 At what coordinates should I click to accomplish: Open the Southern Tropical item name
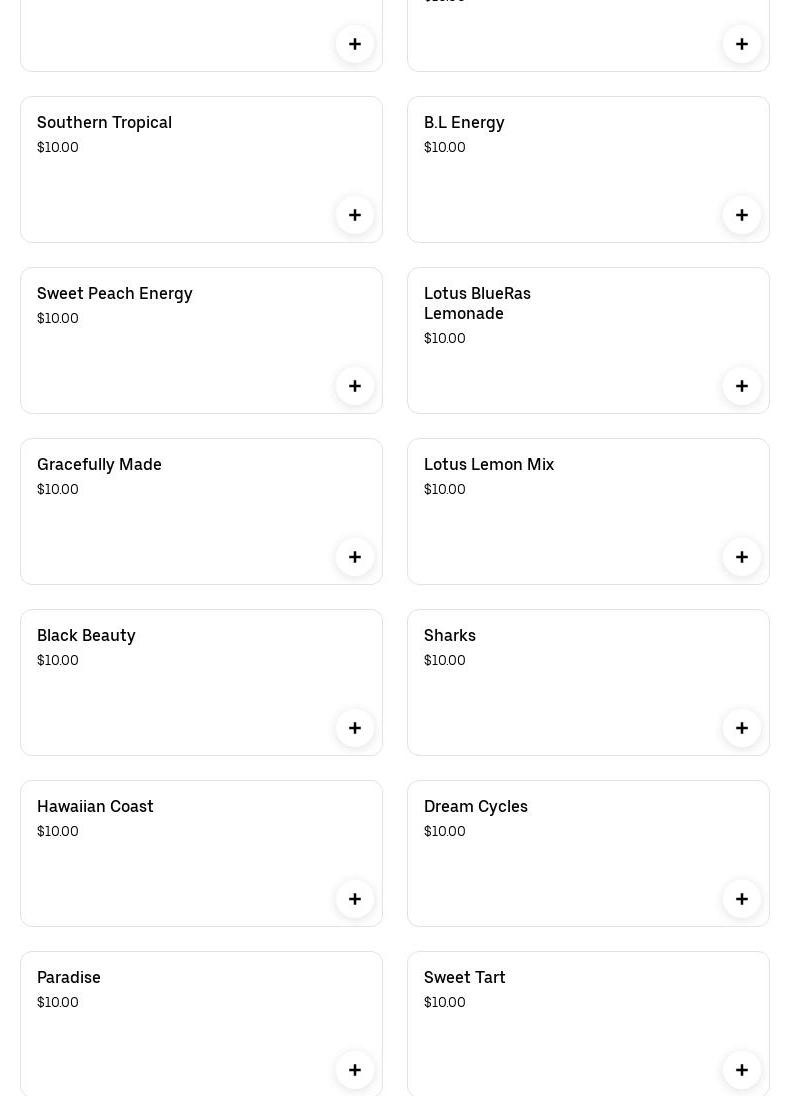coord(104,122)
